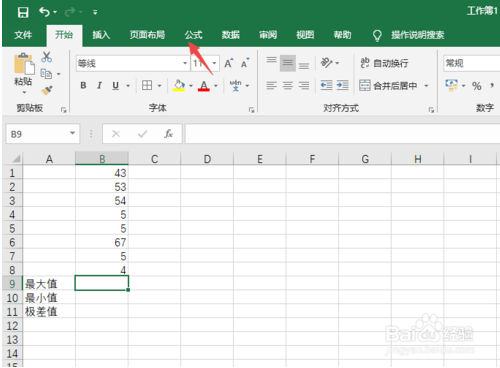Click the Bottom Align icon
Screen dimensions: 500x368
(x=304, y=65)
